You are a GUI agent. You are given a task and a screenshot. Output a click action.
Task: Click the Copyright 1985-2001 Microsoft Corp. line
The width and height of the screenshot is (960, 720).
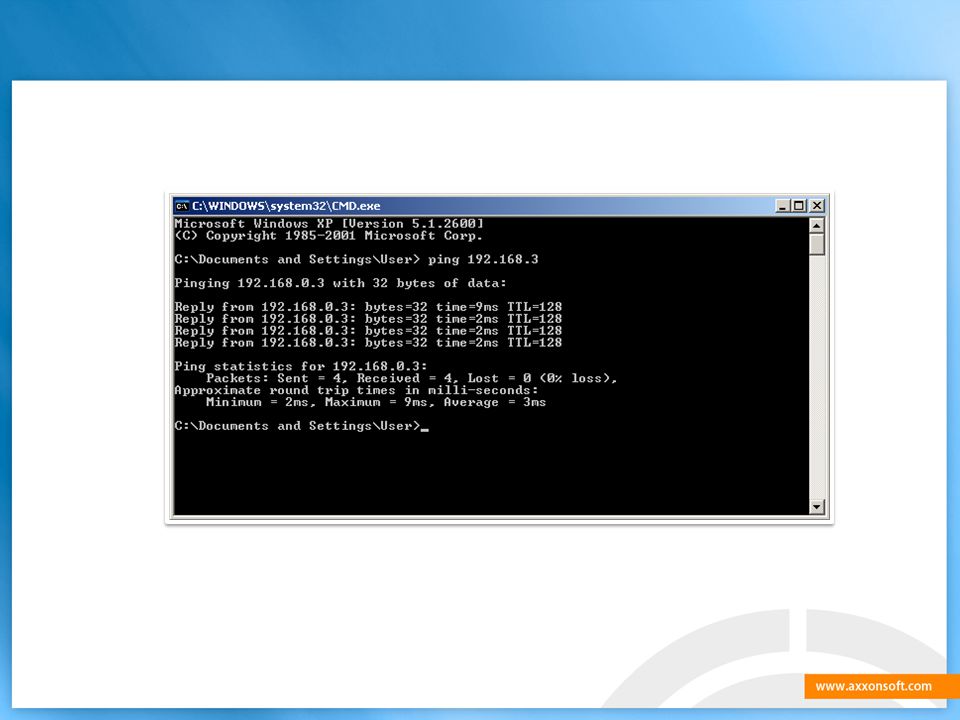(x=329, y=236)
